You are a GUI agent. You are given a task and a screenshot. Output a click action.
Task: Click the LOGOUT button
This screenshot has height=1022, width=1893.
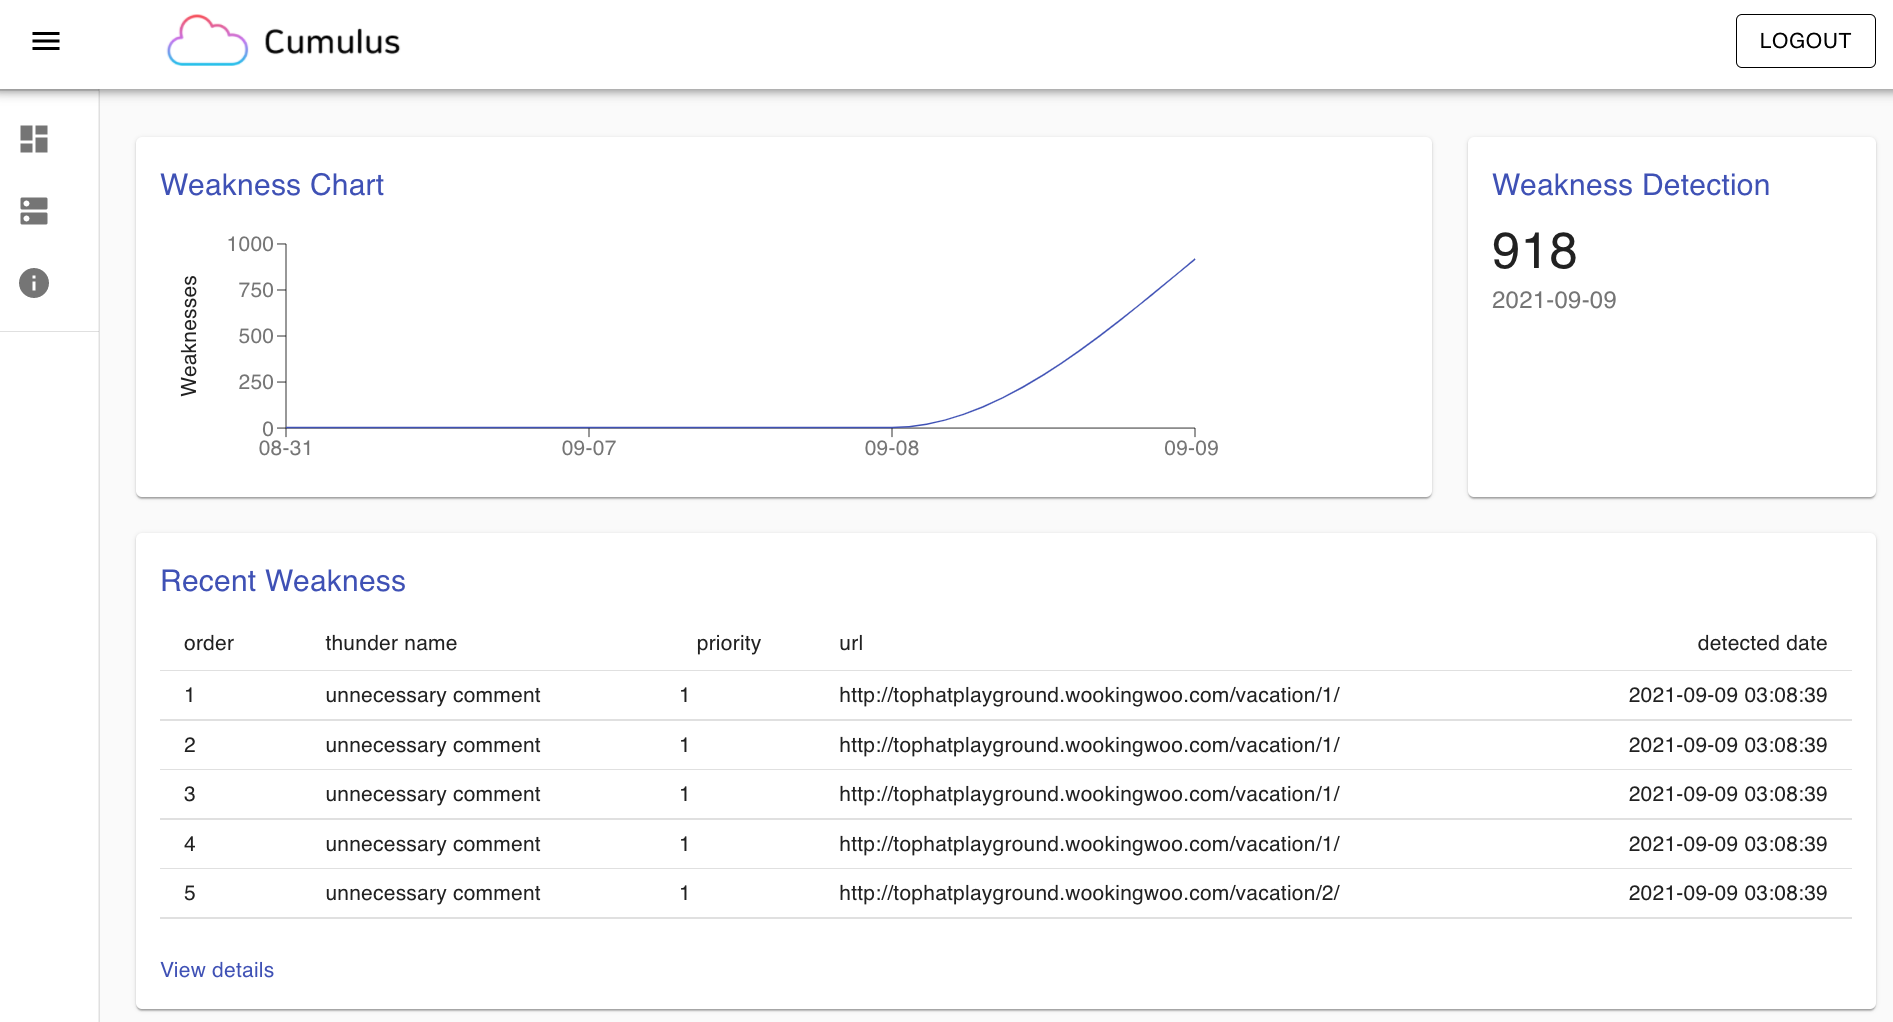(1805, 41)
